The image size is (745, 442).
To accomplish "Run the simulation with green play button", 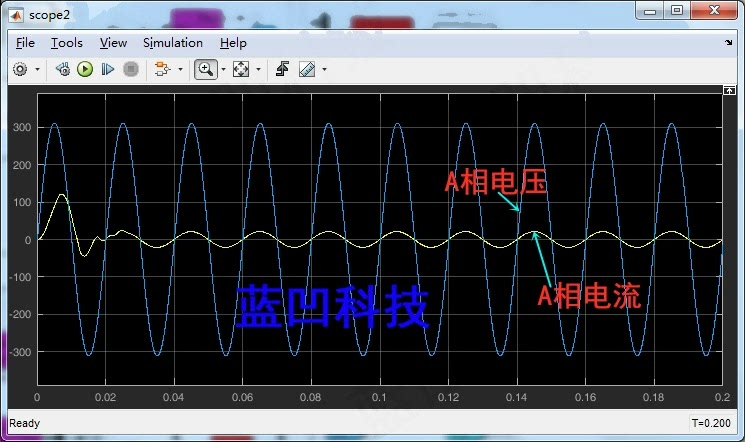I will (x=85, y=69).
